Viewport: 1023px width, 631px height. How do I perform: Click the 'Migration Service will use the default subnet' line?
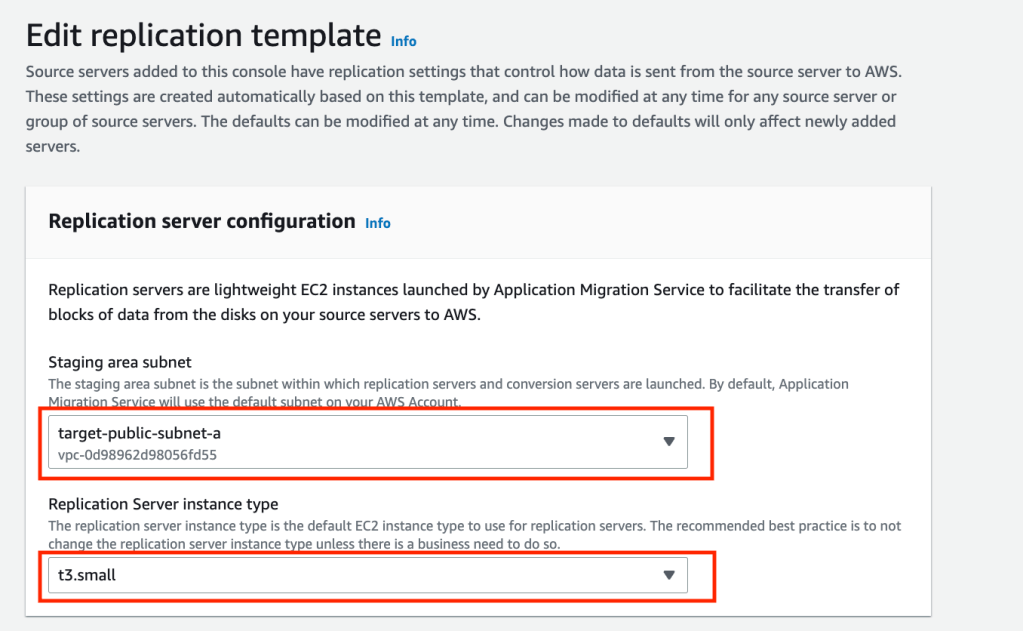point(253,402)
